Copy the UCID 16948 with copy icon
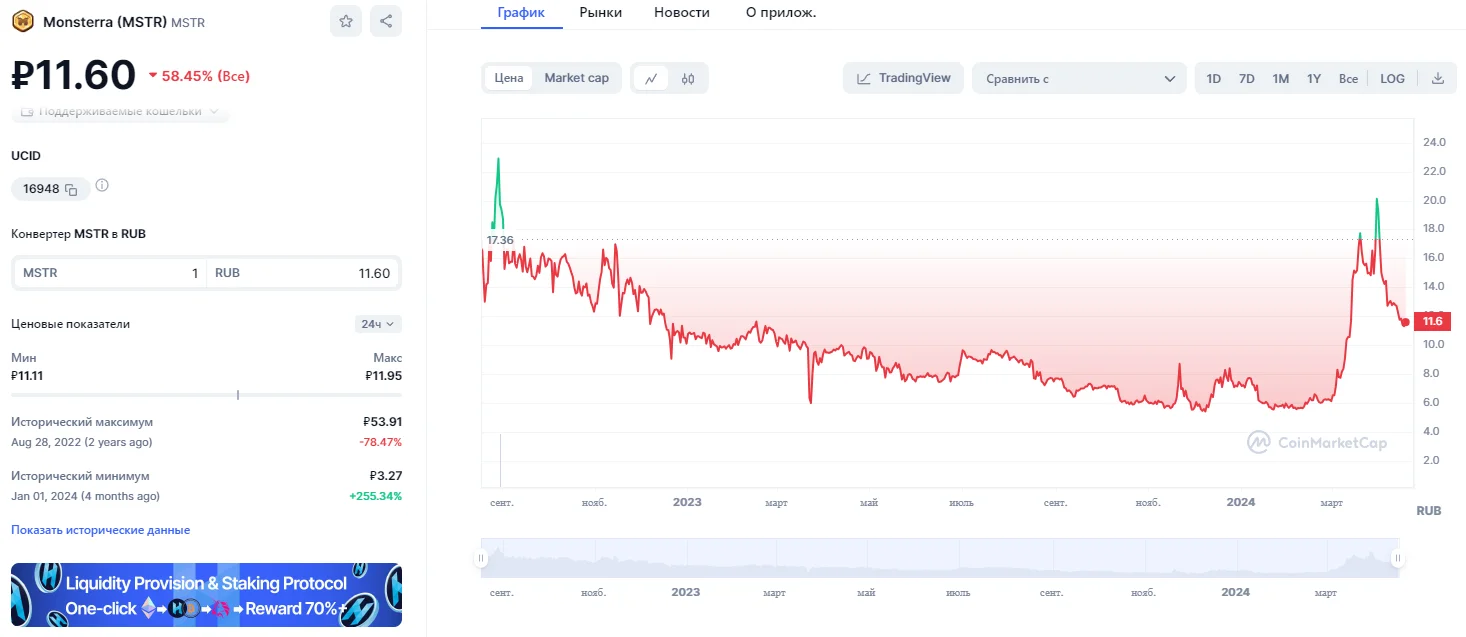1466x637 pixels. pos(71,189)
